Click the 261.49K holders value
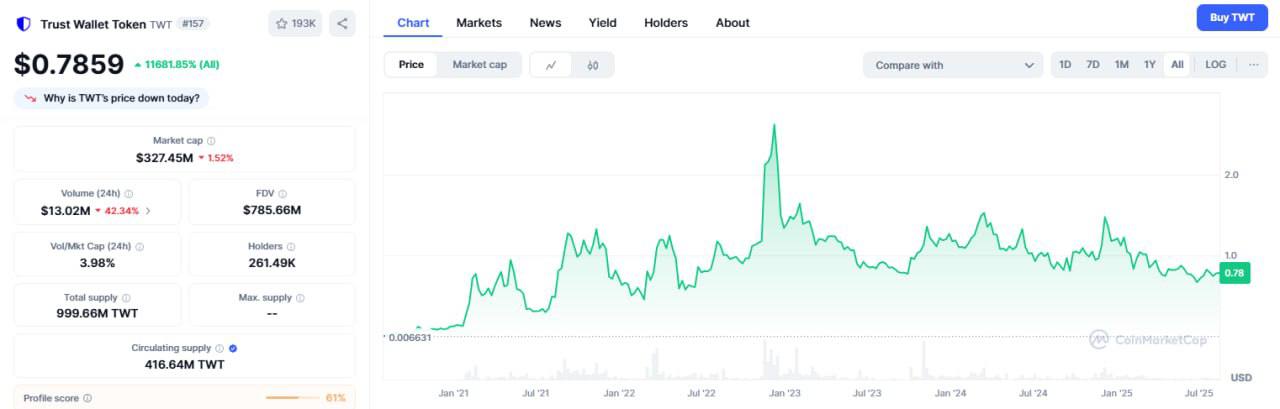The height and width of the screenshot is (409, 1280). [271, 263]
